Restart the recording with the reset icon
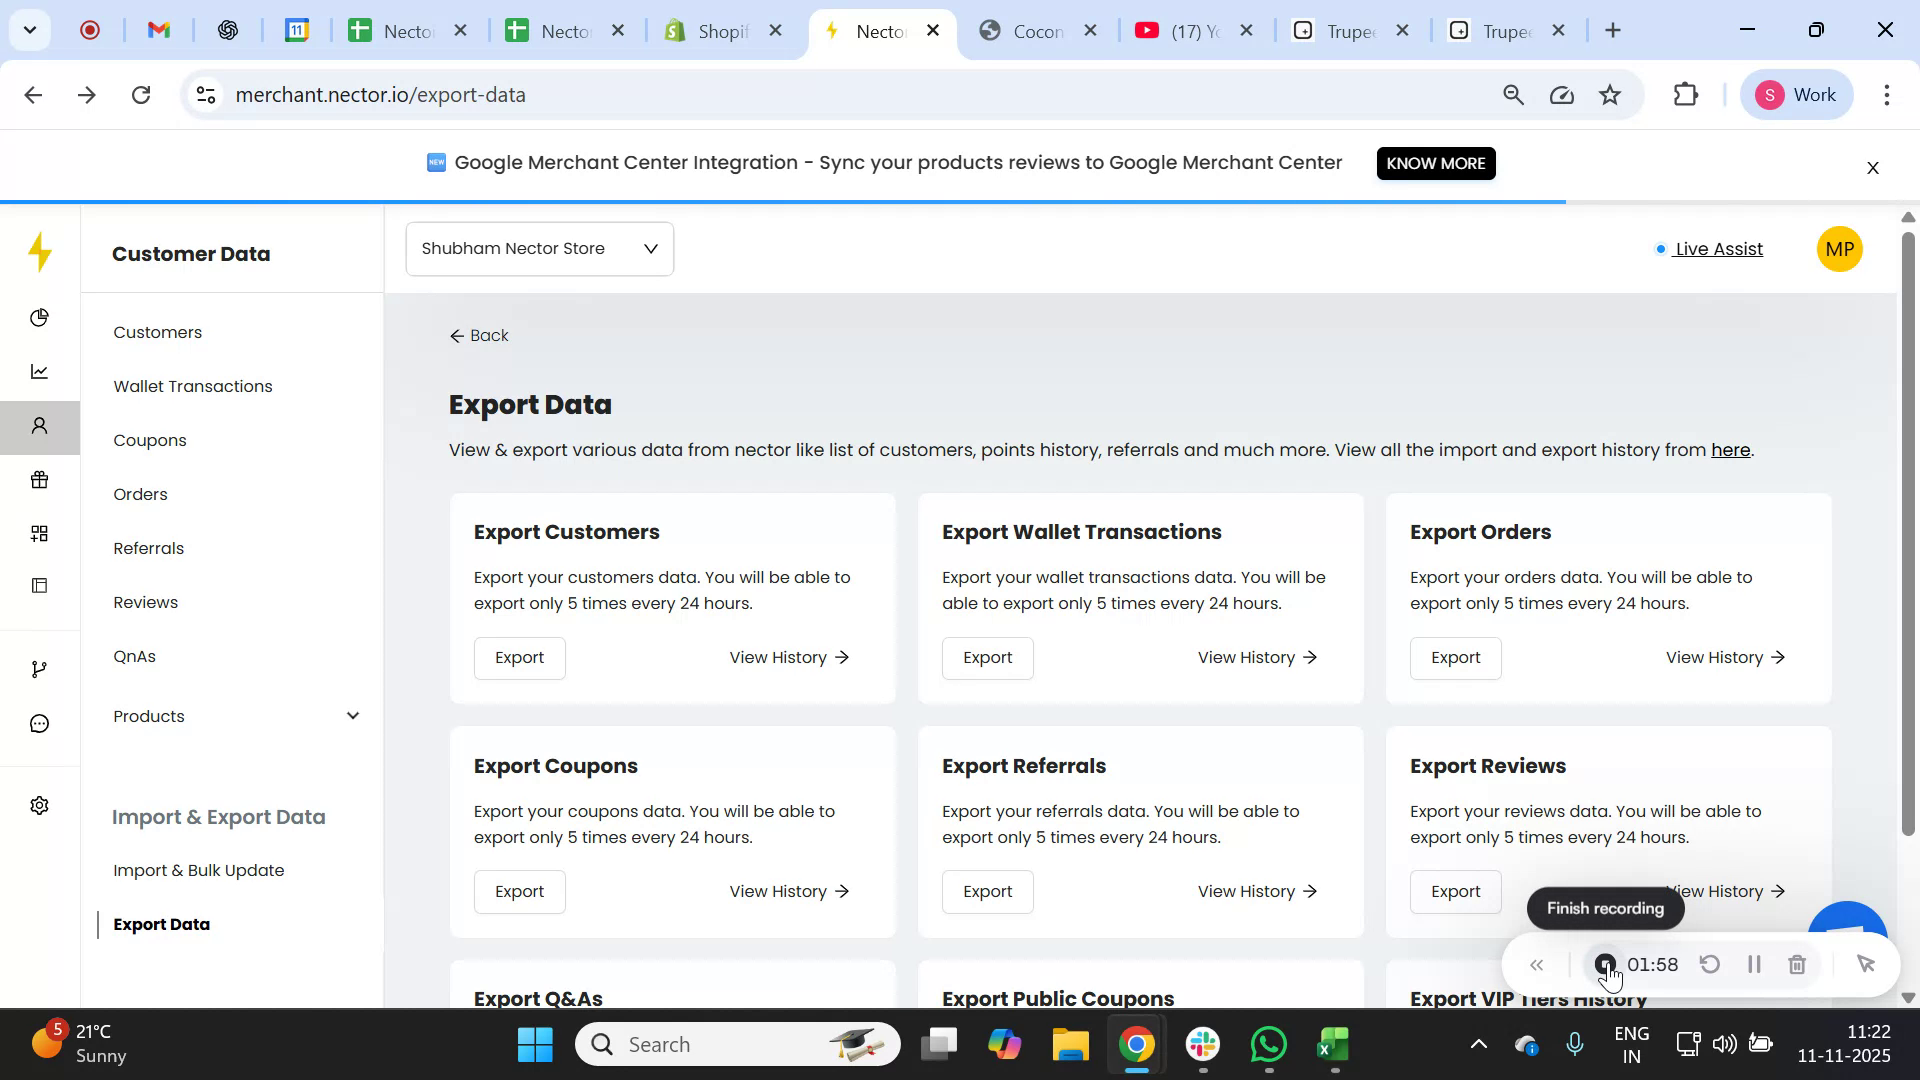The width and height of the screenshot is (1920, 1080). pyautogui.click(x=1710, y=965)
